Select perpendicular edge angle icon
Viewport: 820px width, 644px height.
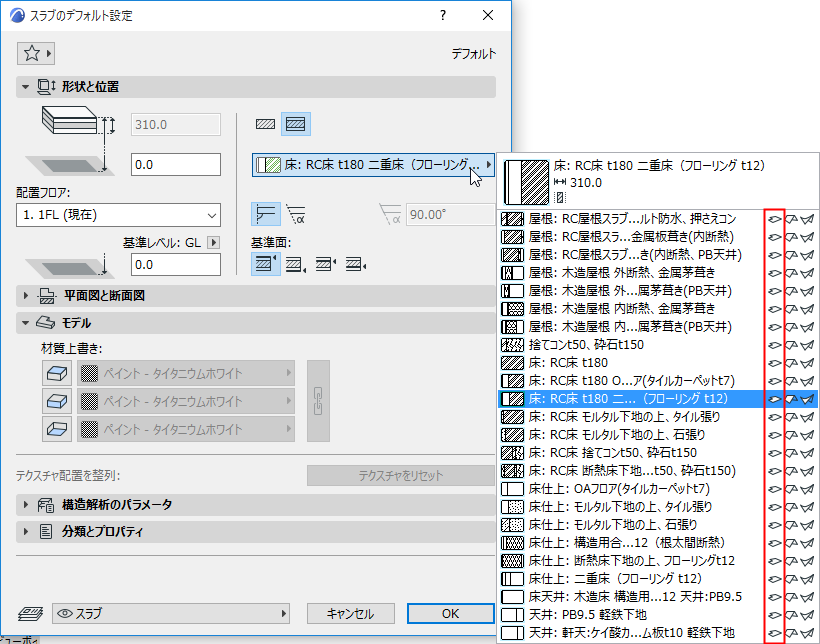pos(266,214)
